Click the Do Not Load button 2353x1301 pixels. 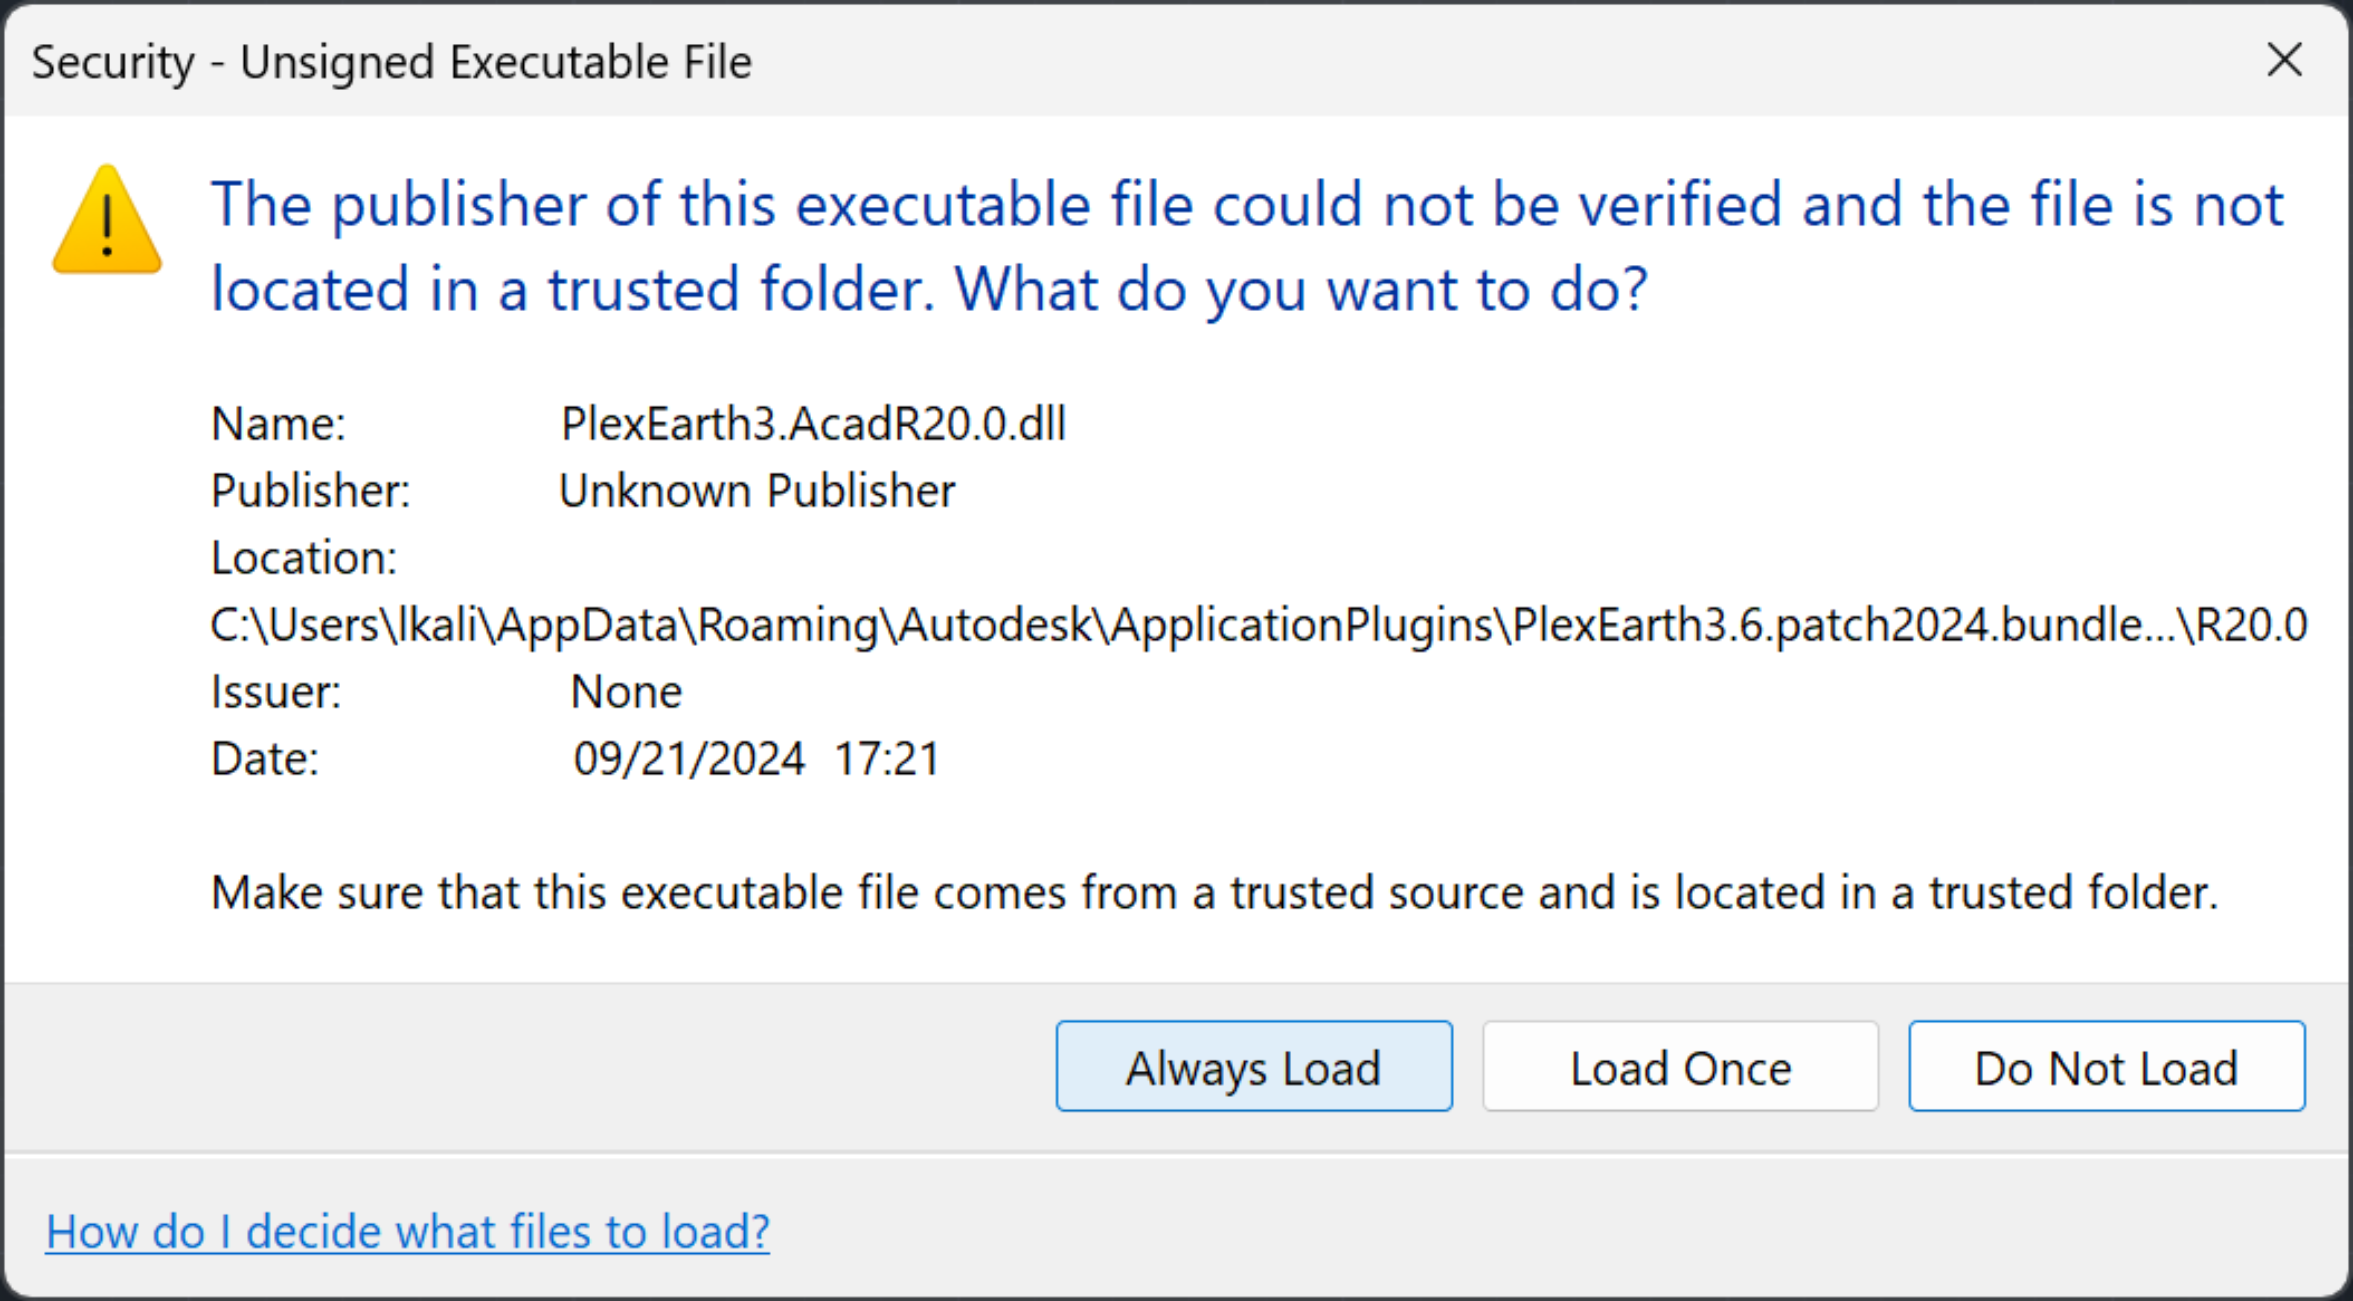[2107, 1067]
